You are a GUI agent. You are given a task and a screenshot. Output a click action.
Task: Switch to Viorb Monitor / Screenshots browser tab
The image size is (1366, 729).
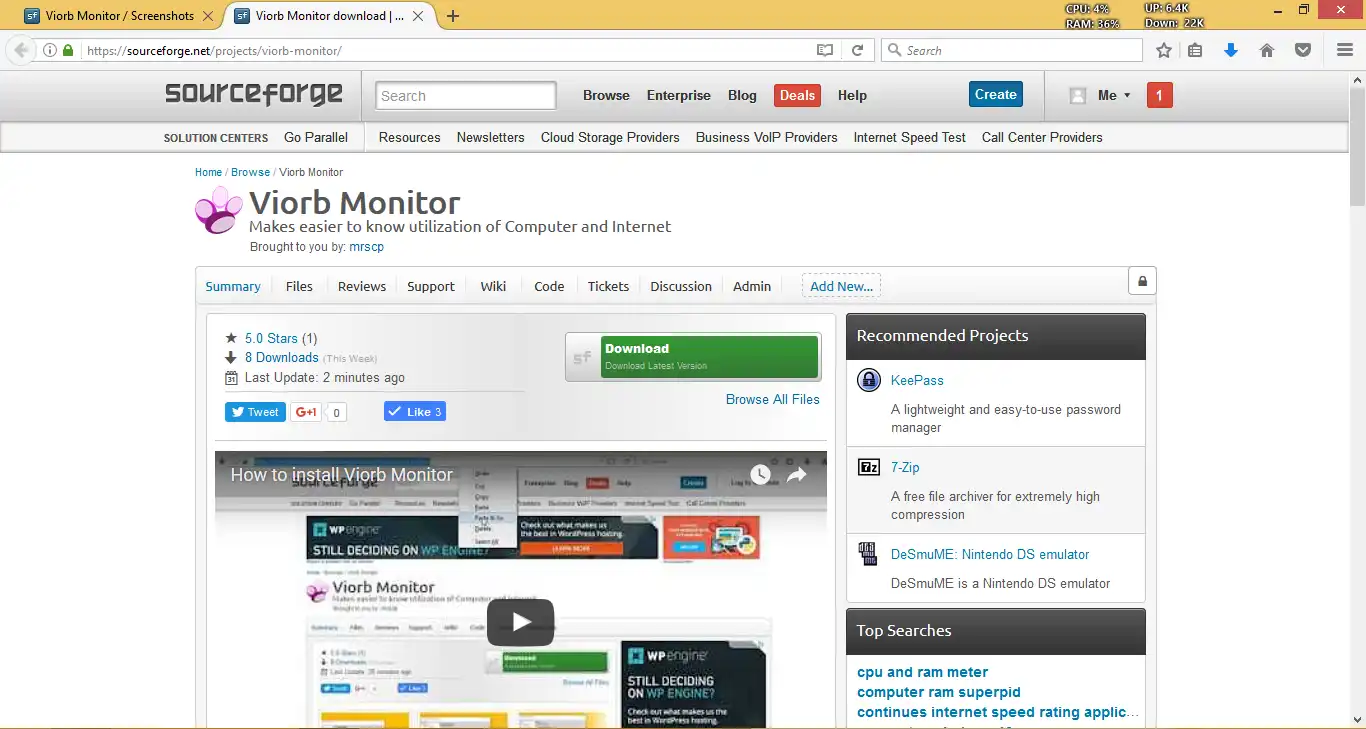click(x=121, y=16)
